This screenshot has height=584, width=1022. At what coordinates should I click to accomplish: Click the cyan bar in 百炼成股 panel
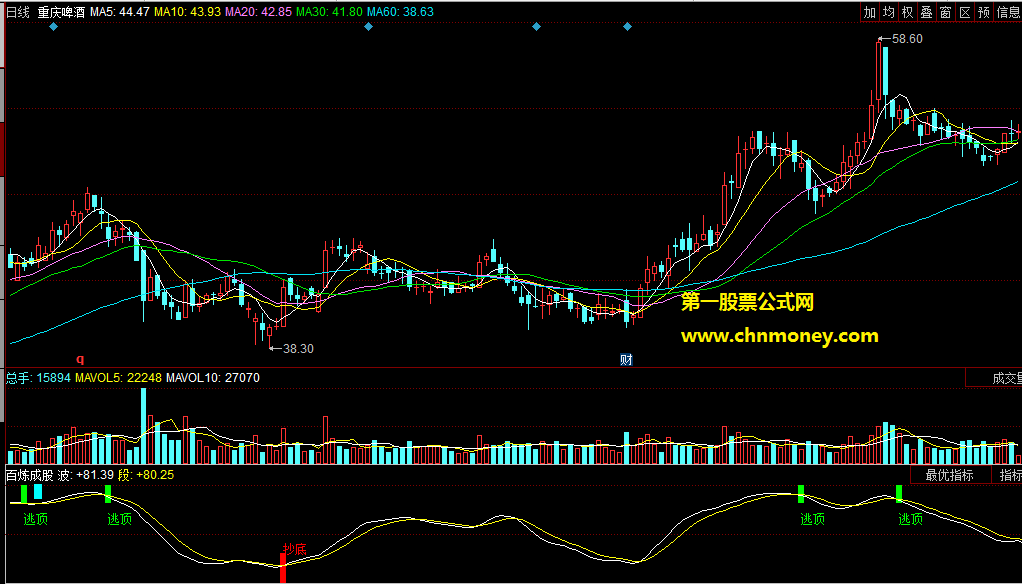[38, 492]
